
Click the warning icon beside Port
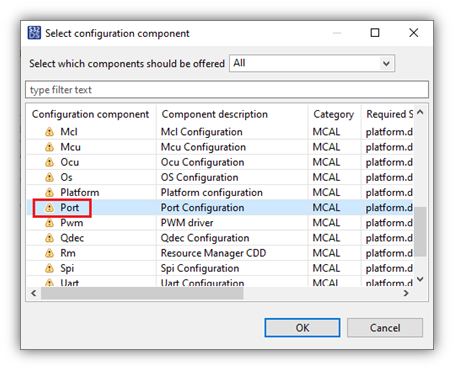[49, 208]
